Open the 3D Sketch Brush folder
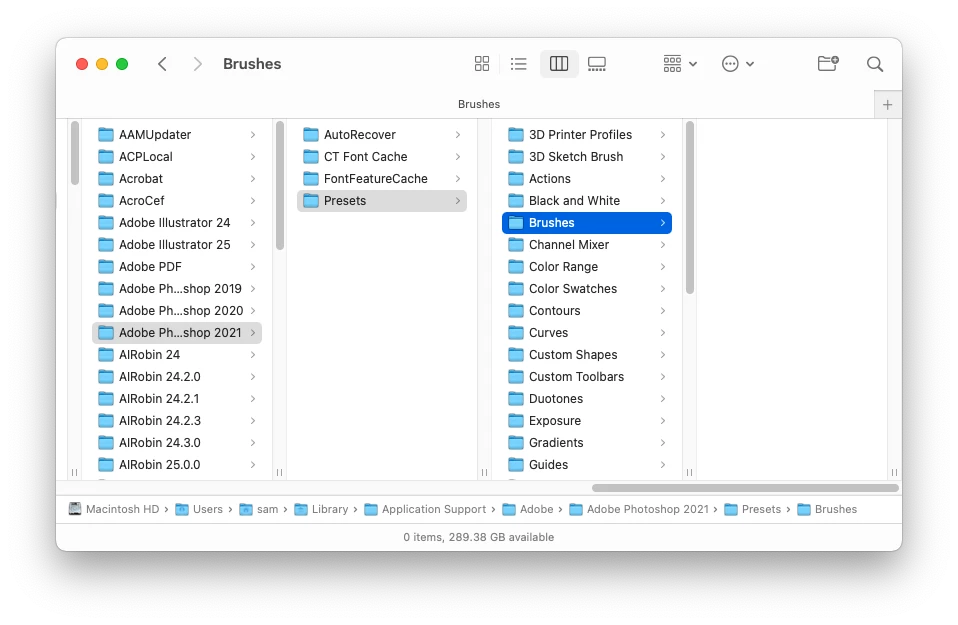The height and width of the screenshot is (625, 958). 587,156
